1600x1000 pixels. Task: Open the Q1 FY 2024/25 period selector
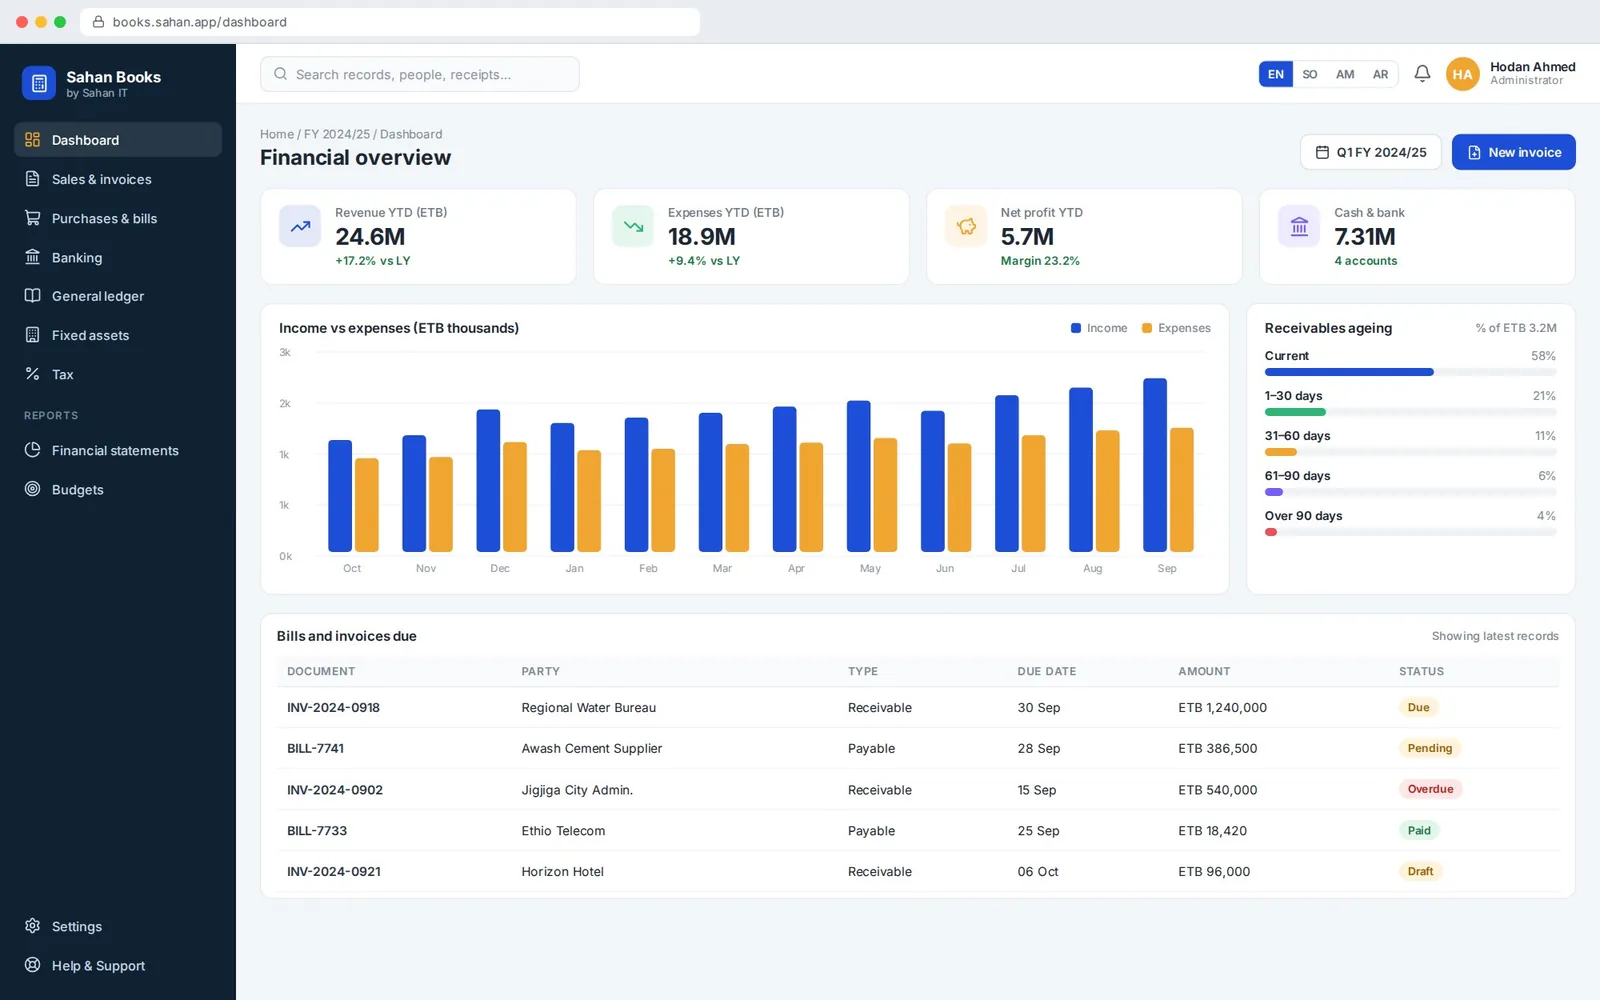pyautogui.click(x=1371, y=152)
